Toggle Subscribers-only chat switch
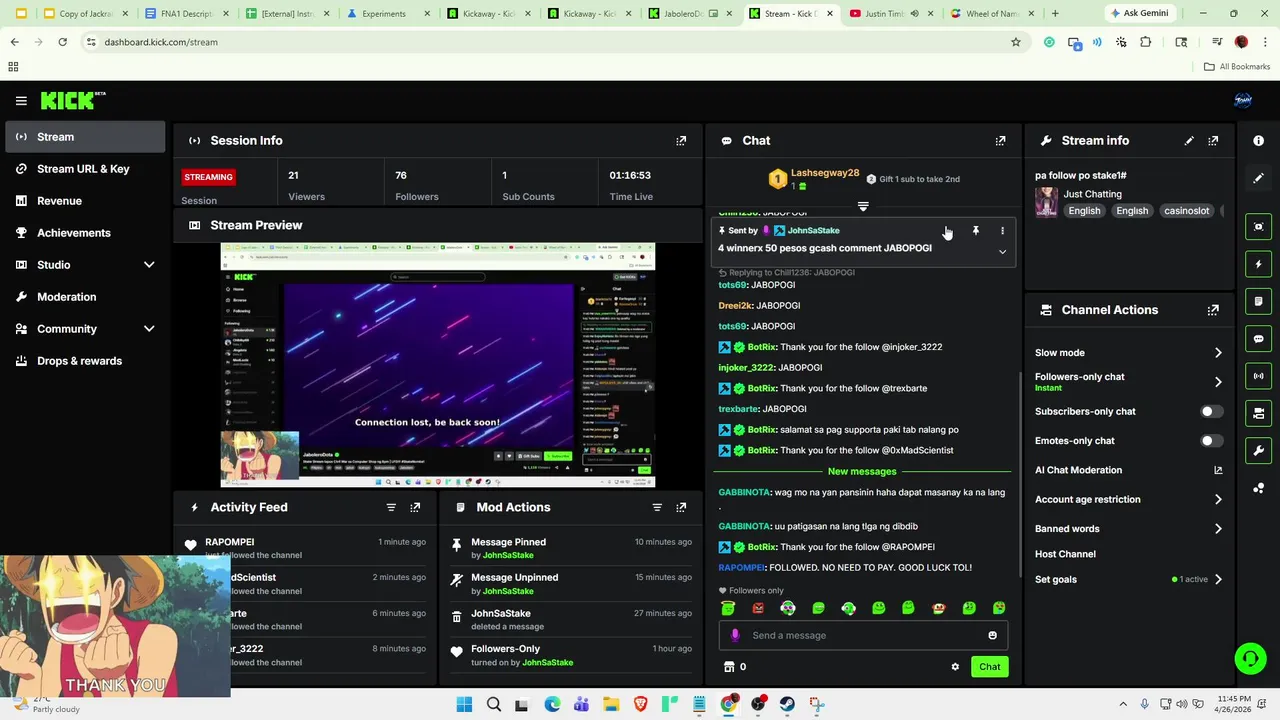Viewport: 1280px width, 720px height. (x=1211, y=412)
